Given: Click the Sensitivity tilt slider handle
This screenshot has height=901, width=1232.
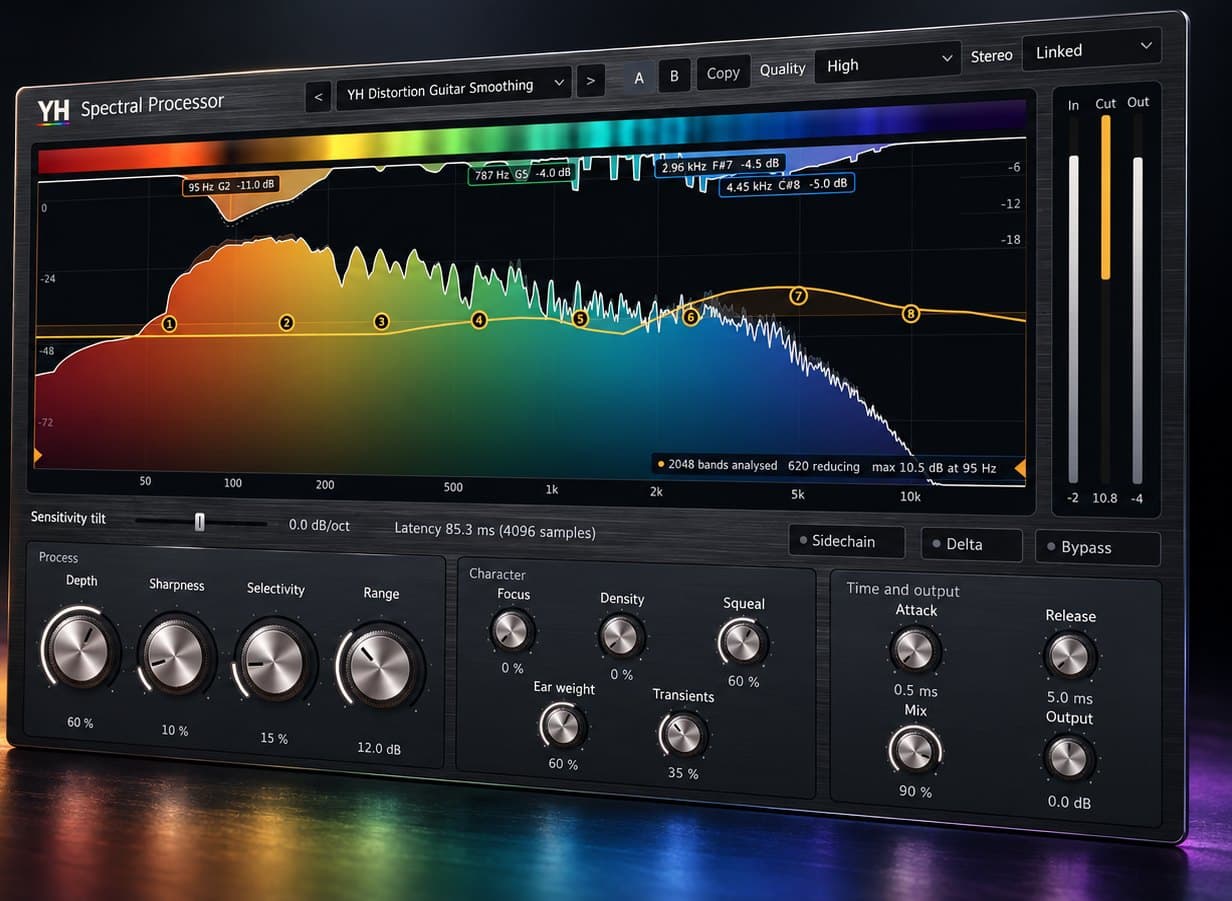Looking at the screenshot, I should click(x=199, y=521).
